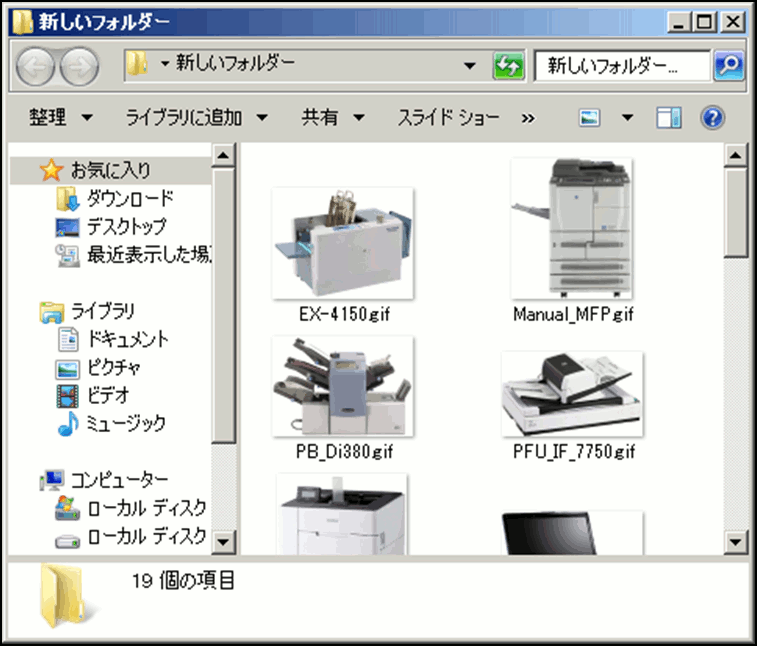Expand the 整理 dropdown menu

click(60, 118)
